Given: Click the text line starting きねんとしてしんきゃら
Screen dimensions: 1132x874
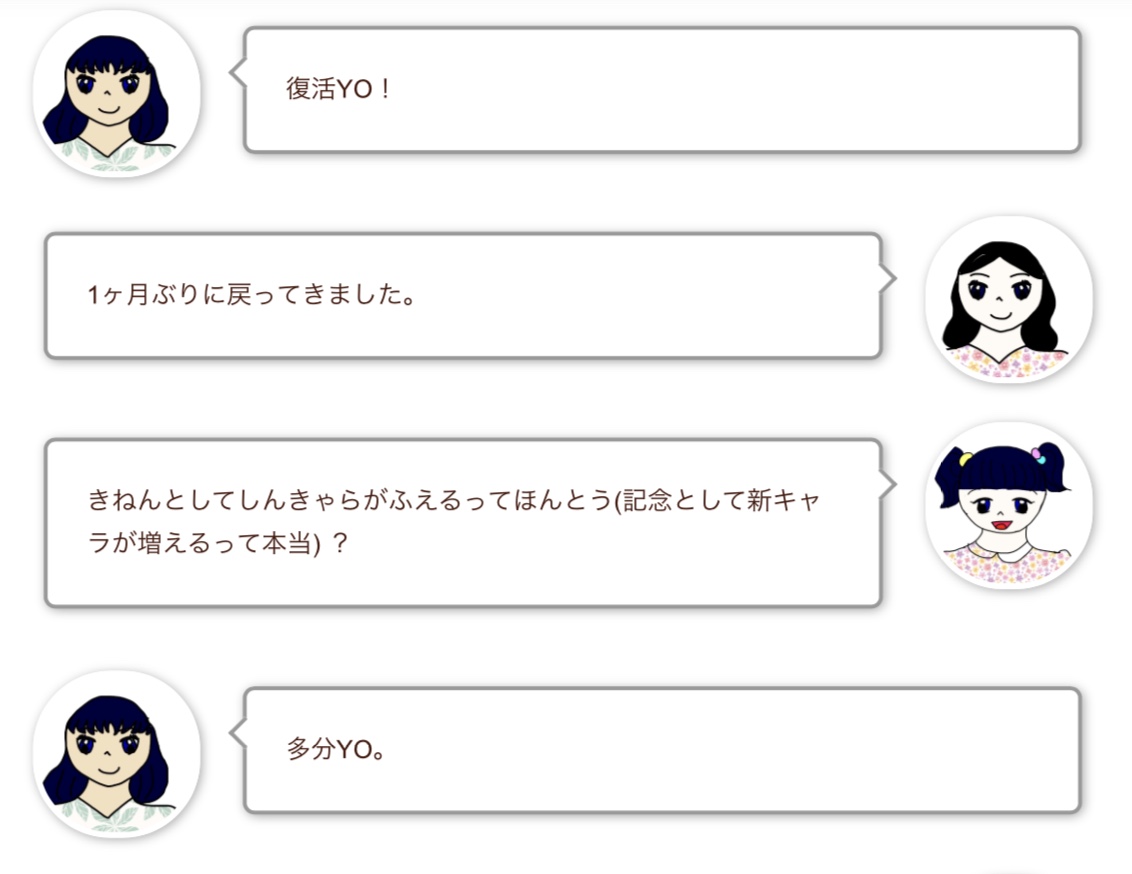Looking at the screenshot, I should coord(454,500).
